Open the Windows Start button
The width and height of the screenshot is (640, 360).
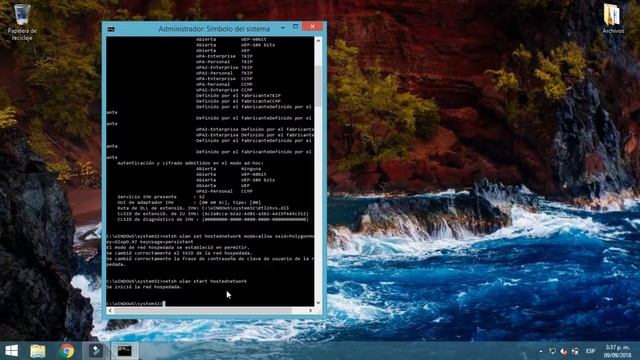11,351
